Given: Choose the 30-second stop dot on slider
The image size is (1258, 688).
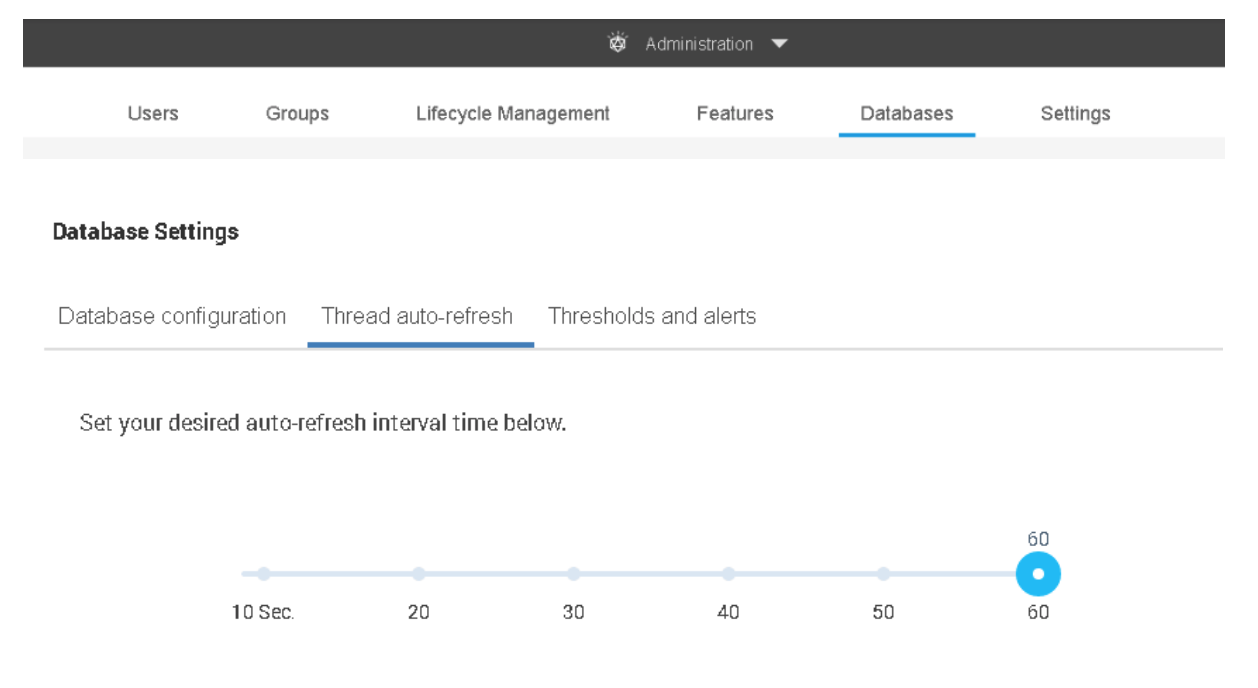Looking at the screenshot, I should coord(574,574).
